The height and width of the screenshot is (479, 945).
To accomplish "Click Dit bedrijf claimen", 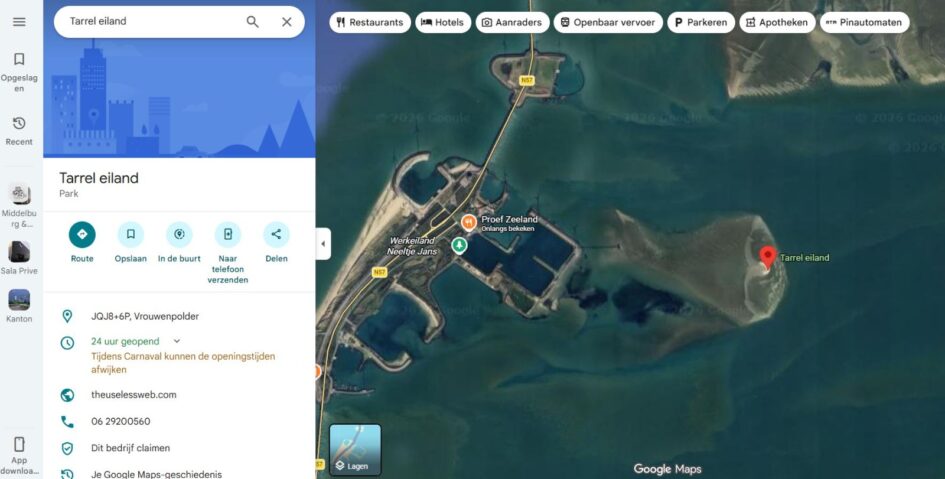I will [130, 448].
